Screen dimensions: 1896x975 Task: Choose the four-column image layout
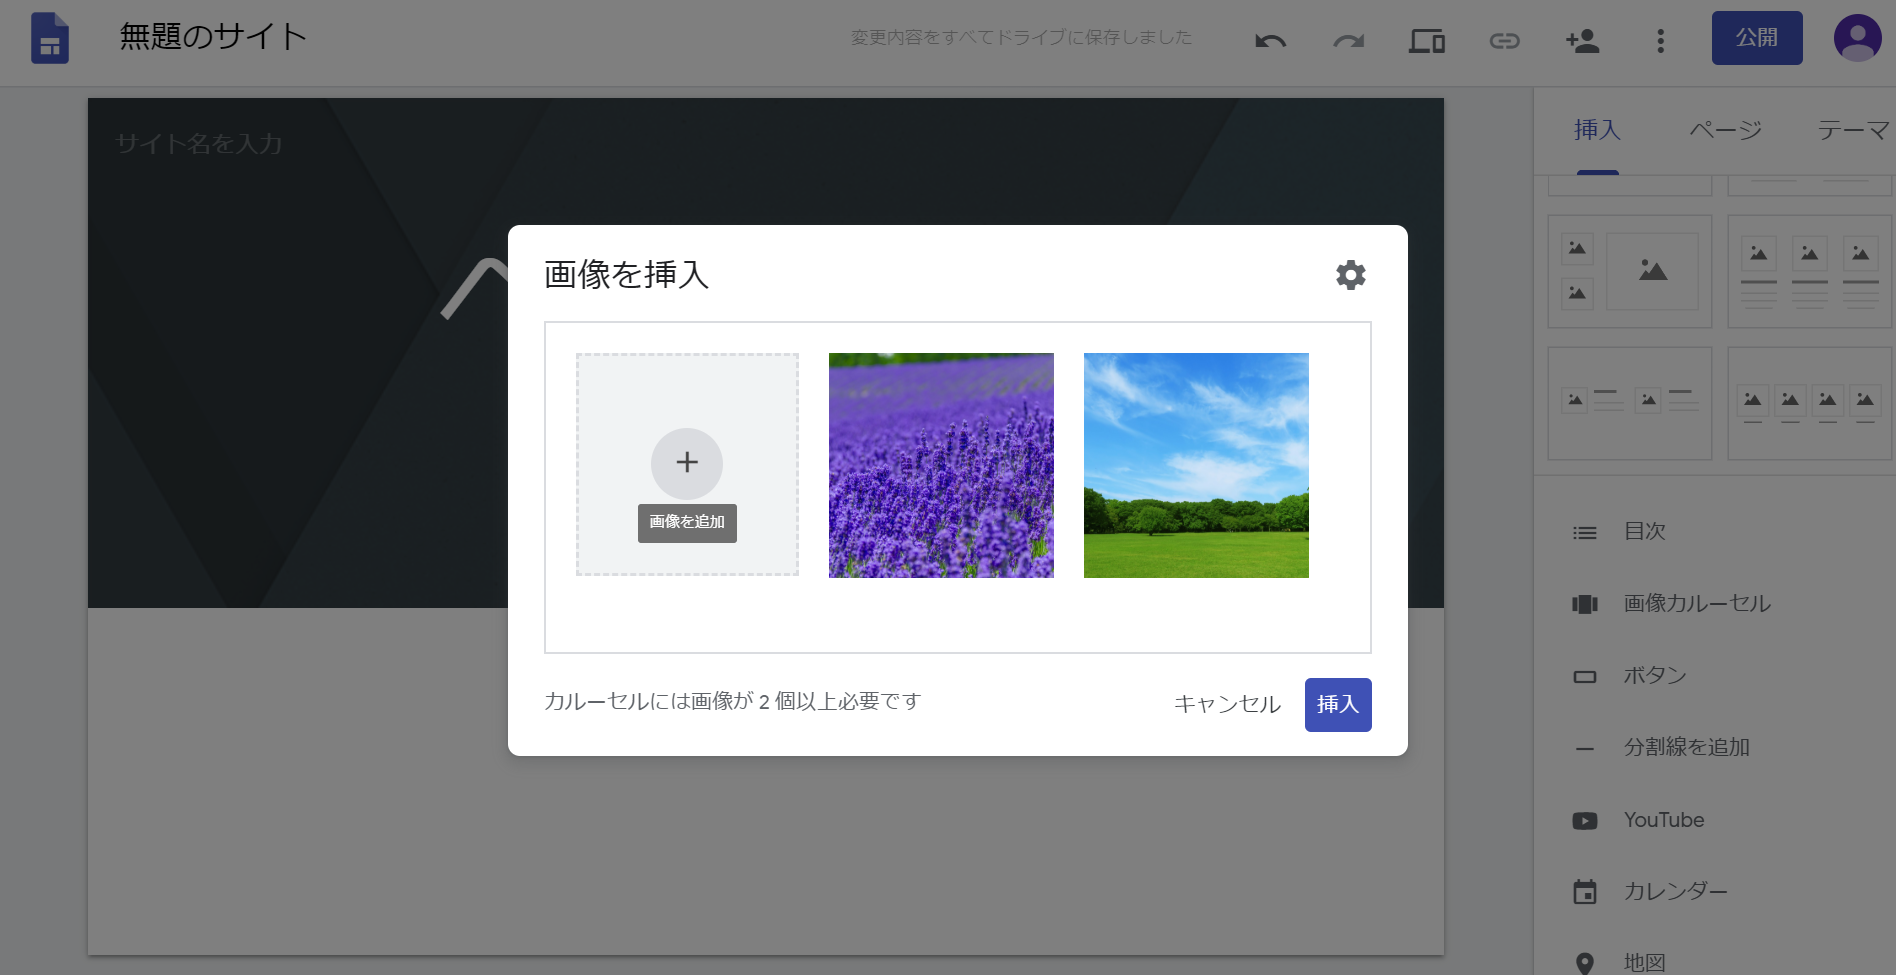click(x=1810, y=403)
